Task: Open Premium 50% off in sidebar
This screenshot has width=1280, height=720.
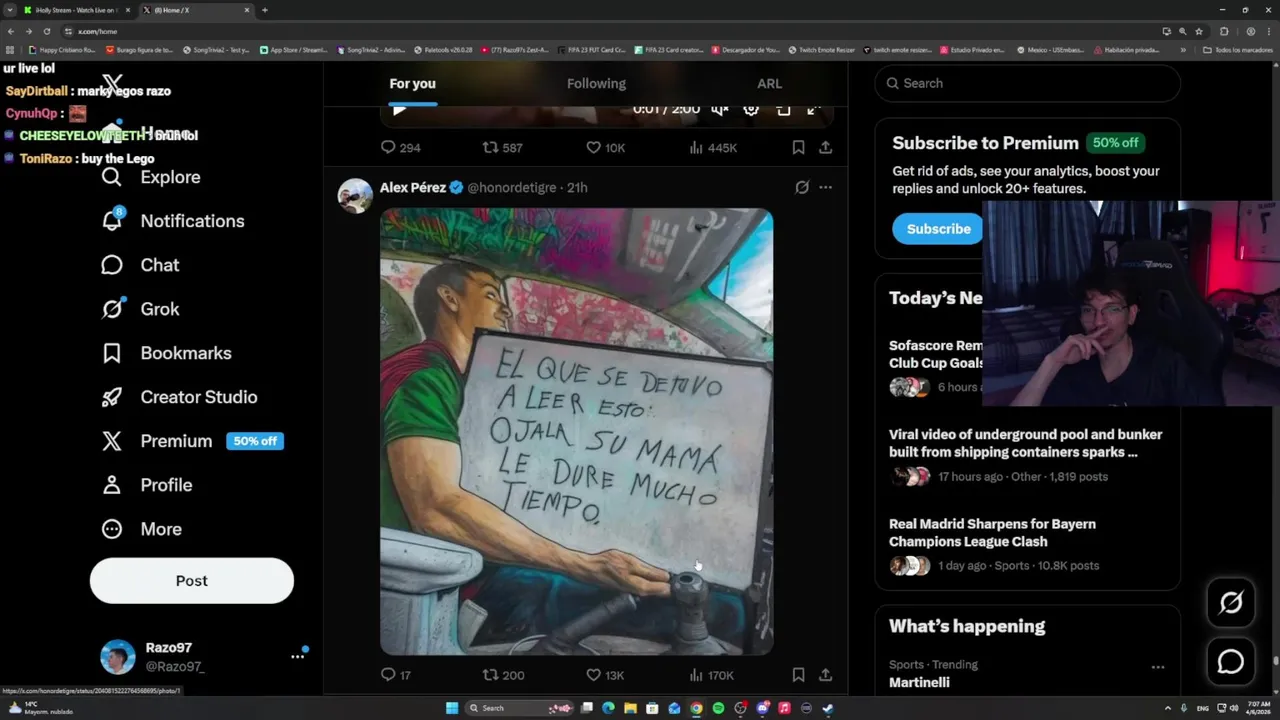Action: pos(192,441)
